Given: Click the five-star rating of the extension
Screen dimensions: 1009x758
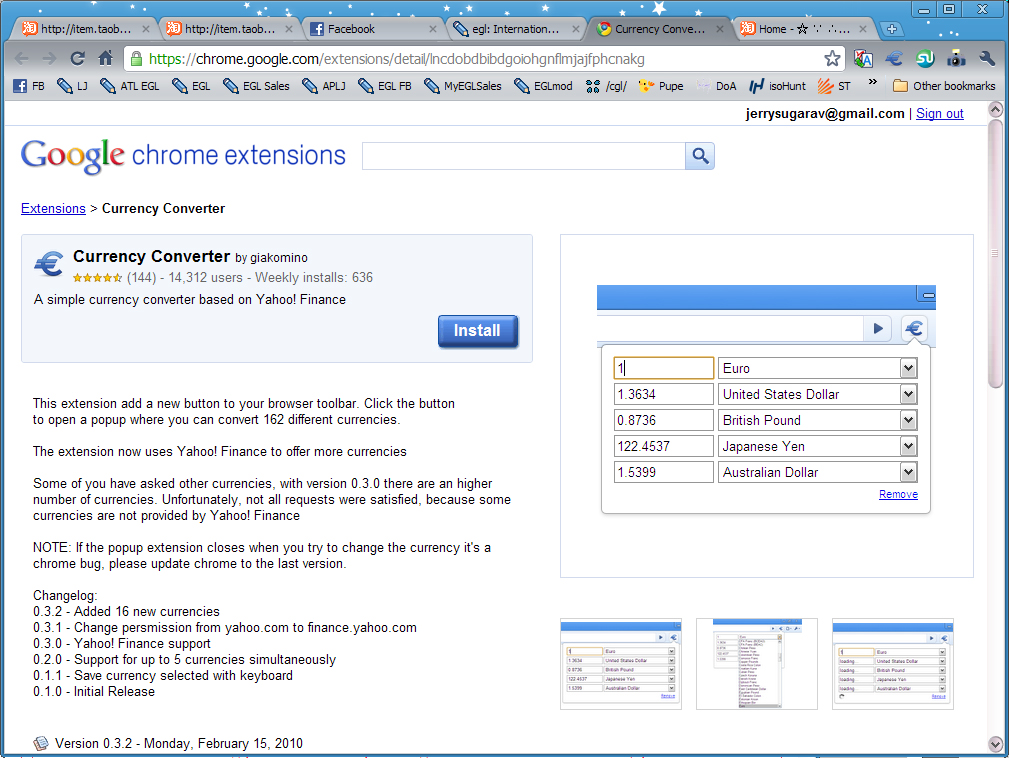Looking at the screenshot, I should pos(97,278).
